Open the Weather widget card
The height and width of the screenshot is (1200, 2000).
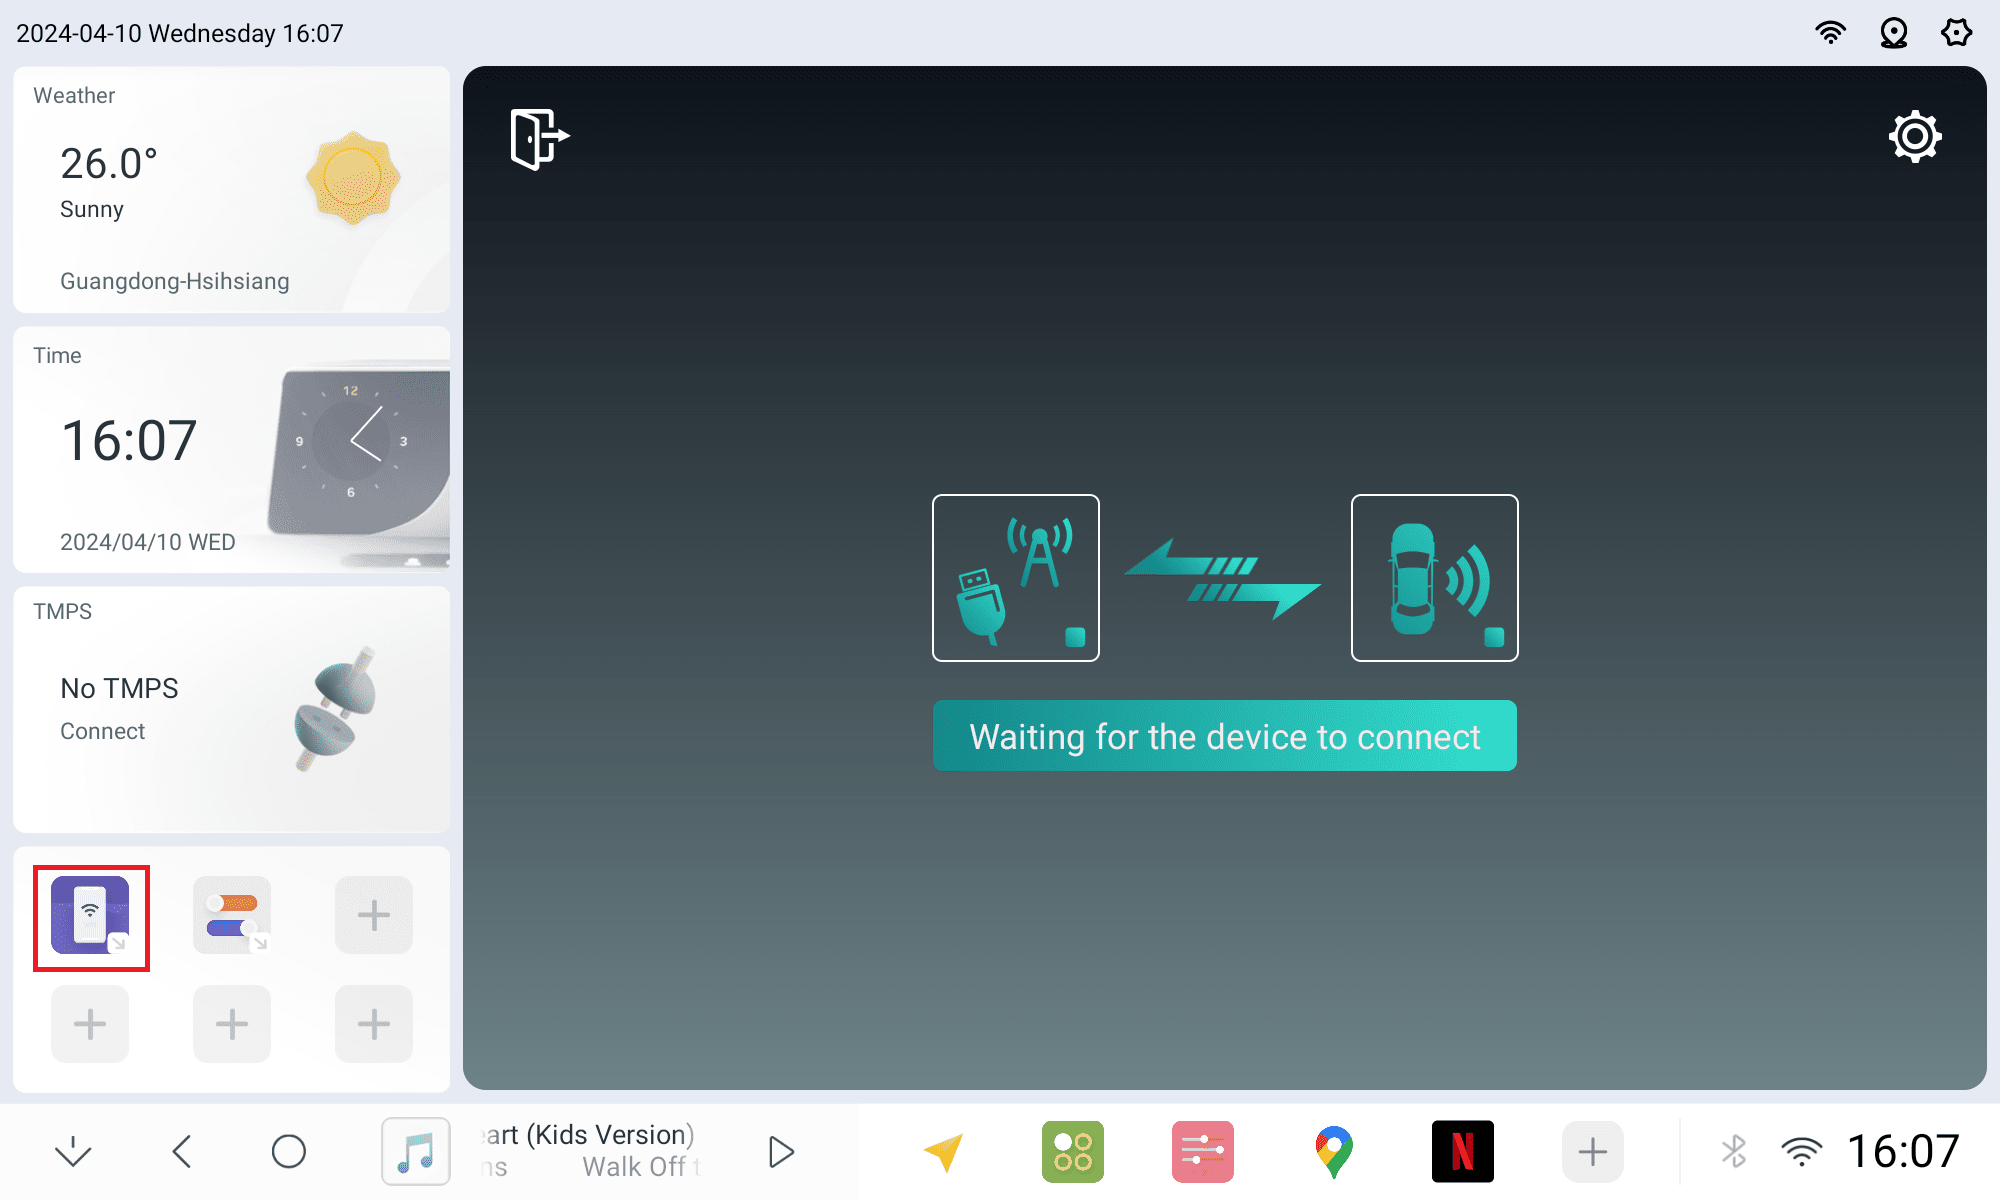[231, 190]
